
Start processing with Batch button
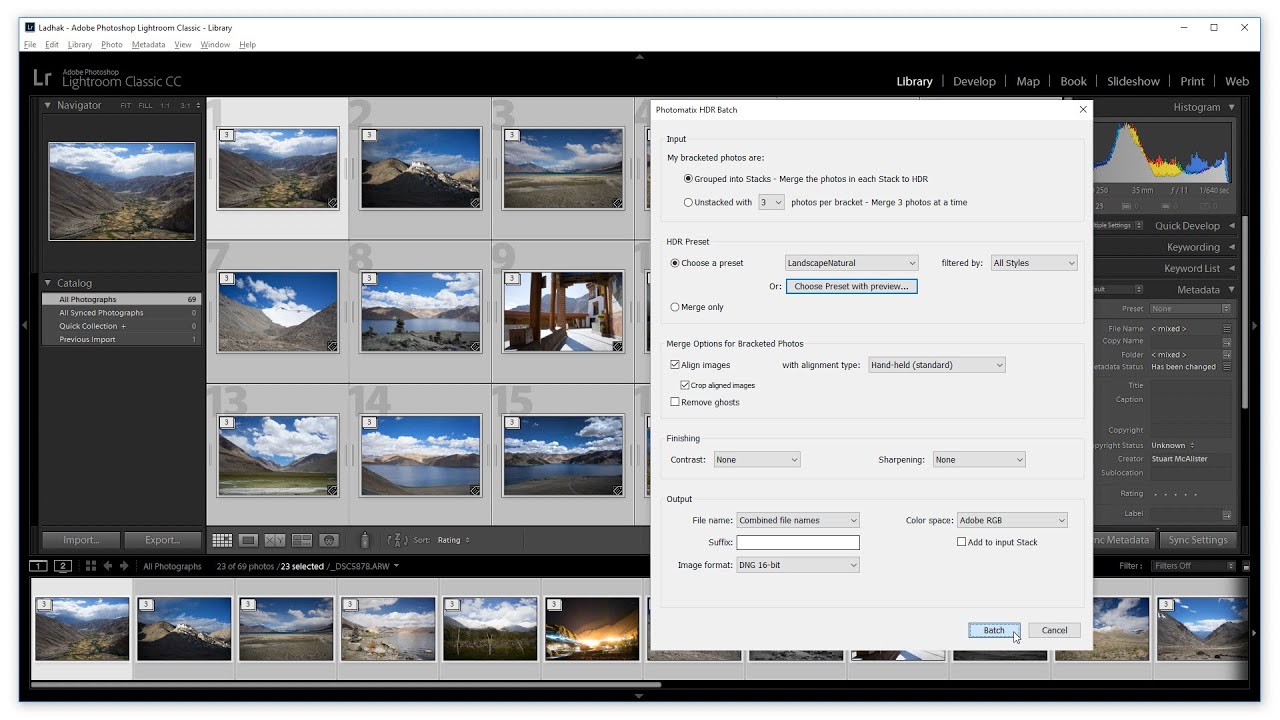[994, 630]
